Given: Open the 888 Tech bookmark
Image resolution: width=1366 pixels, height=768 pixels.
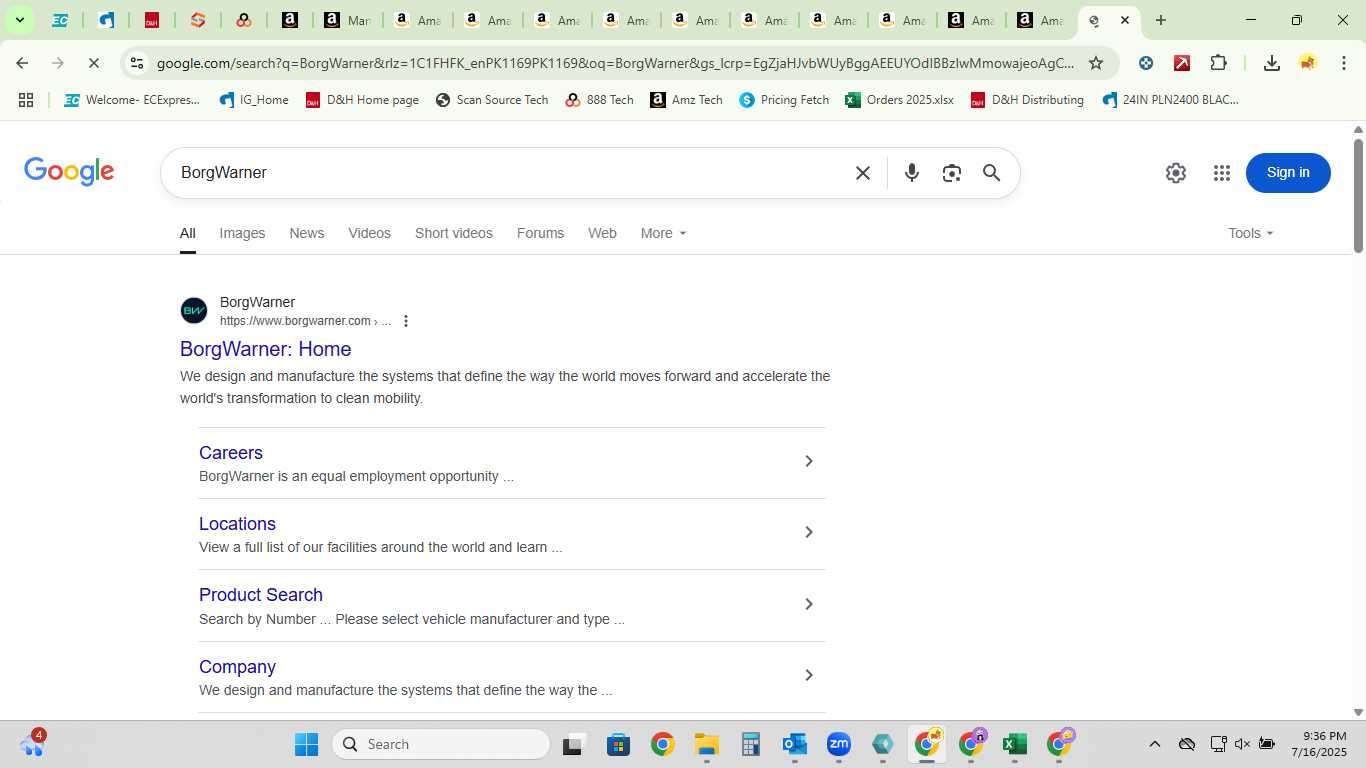Looking at the screenshot, I should tap(599, 100).
